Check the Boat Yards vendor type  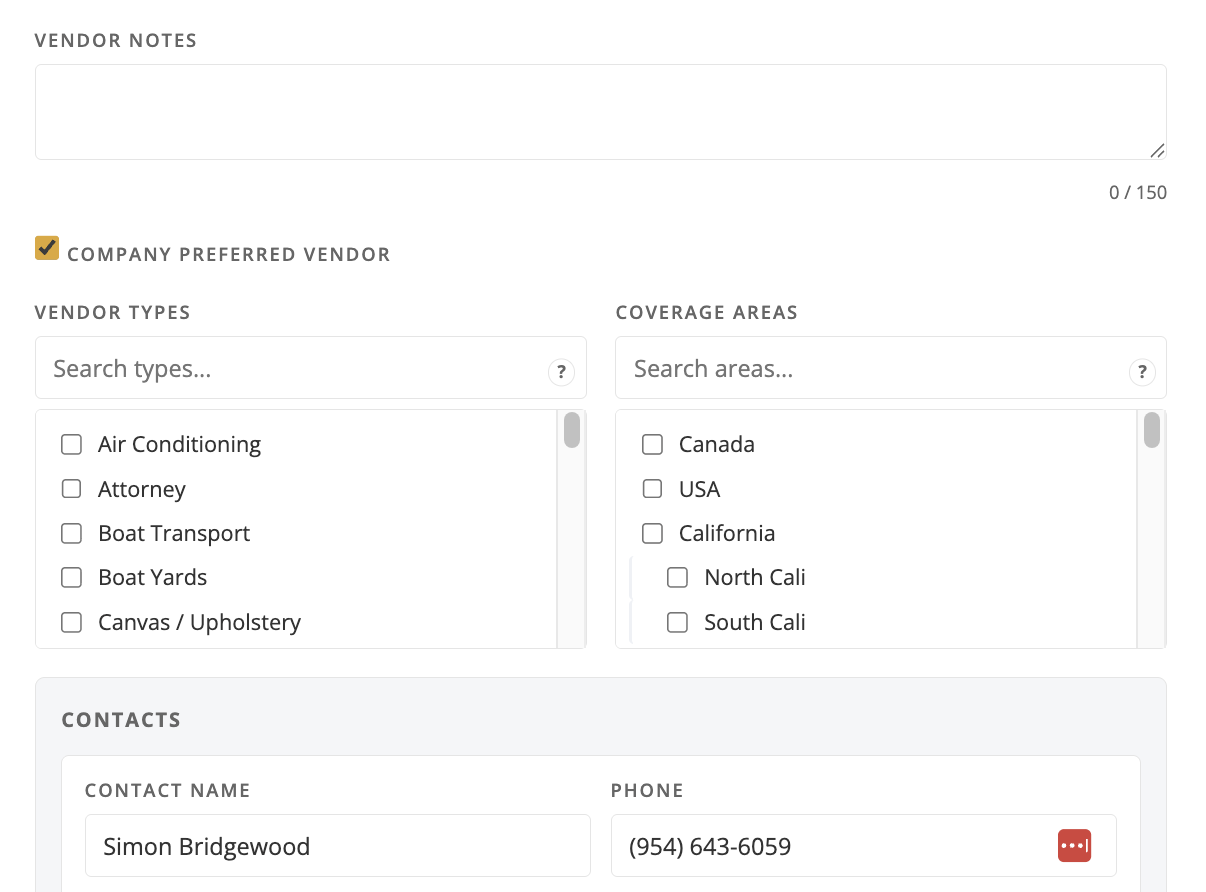click(71, 577)
